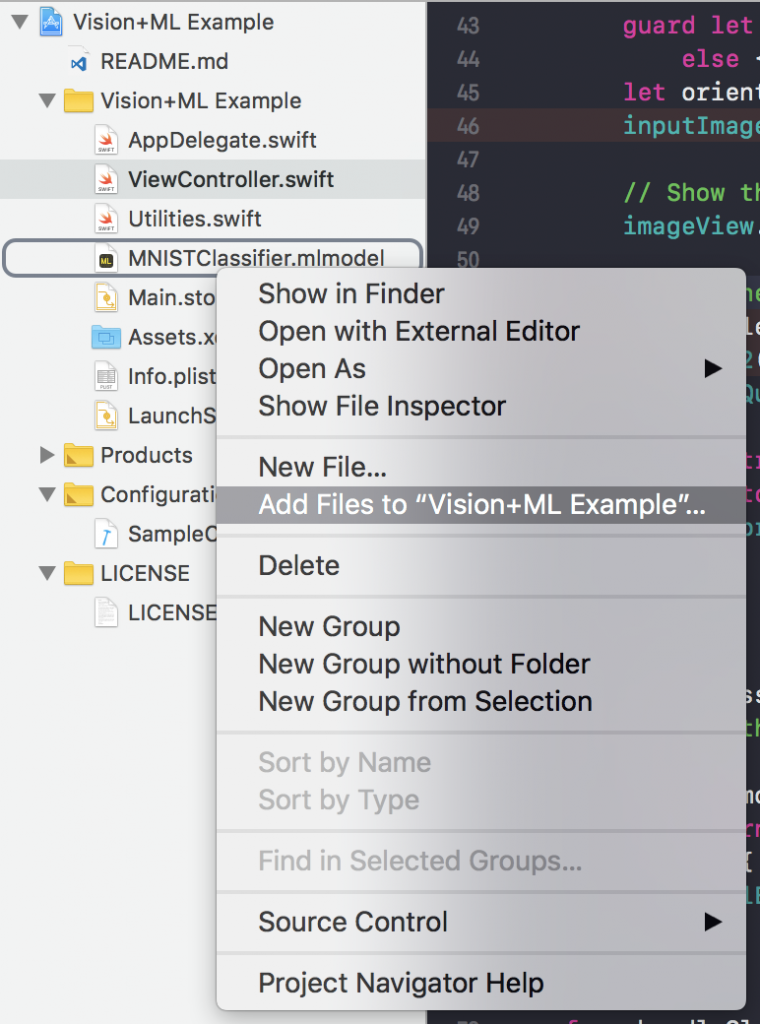The image size is (760, 1024).
Task: Click the LaunchScreen storyboard file icon
Action: click(106, 416)
